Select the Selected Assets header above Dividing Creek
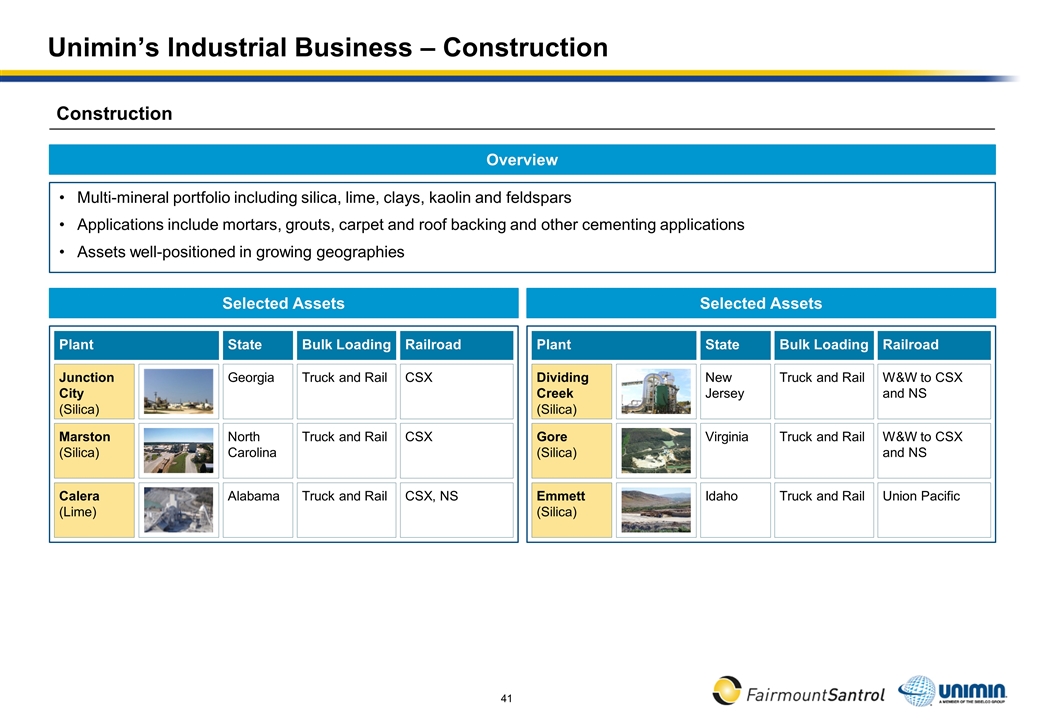 point(760,303)
